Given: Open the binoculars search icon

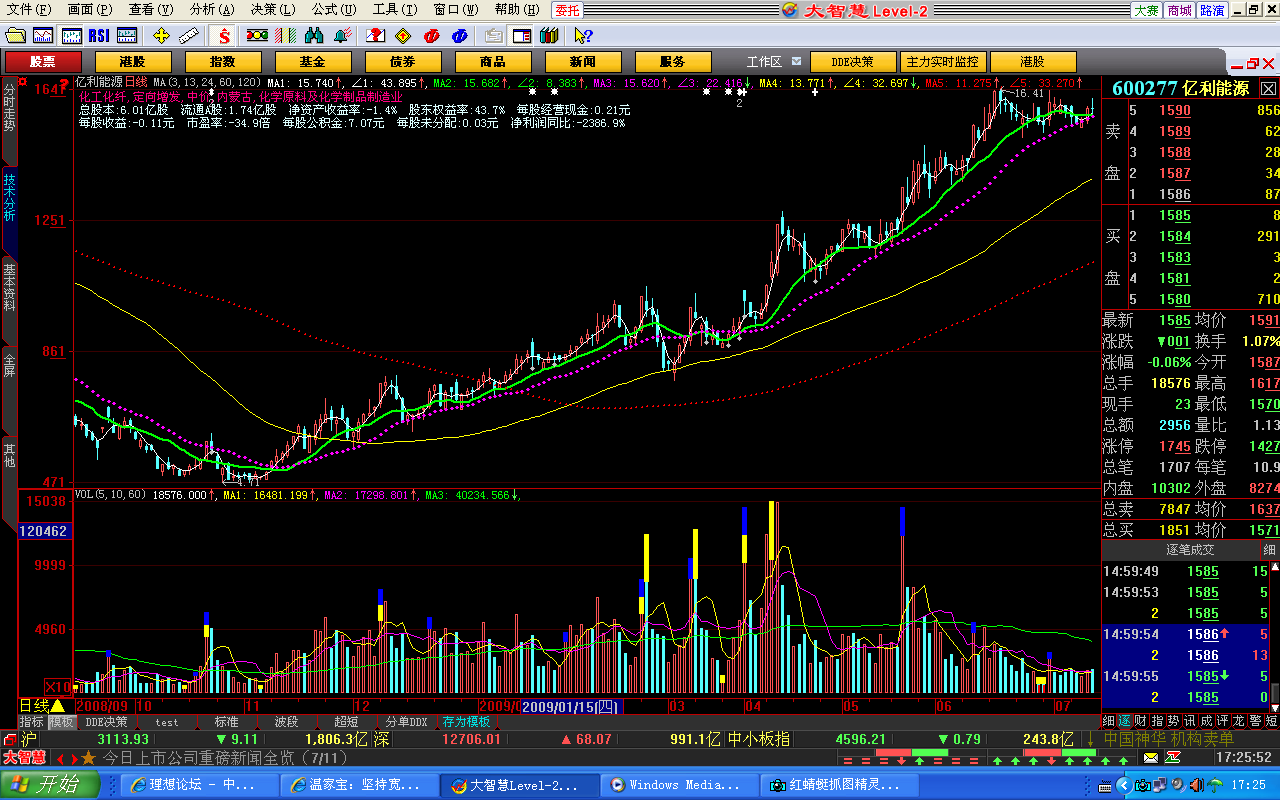Looking at the screenshot, I should click(x=313, y=35).
